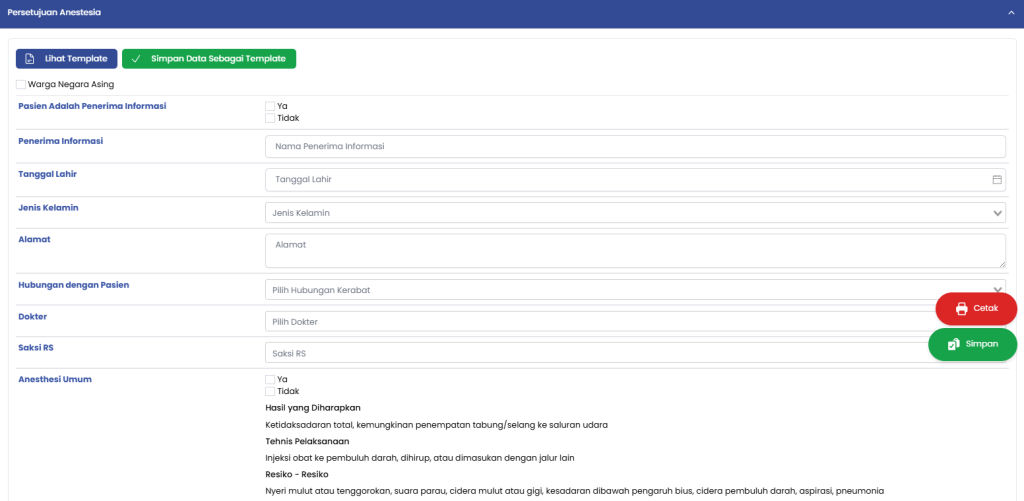Click the save icon on Simpan button
The width and height of the screenshot is (1024, 501).
pyautogui.click(x=954, y=344)
